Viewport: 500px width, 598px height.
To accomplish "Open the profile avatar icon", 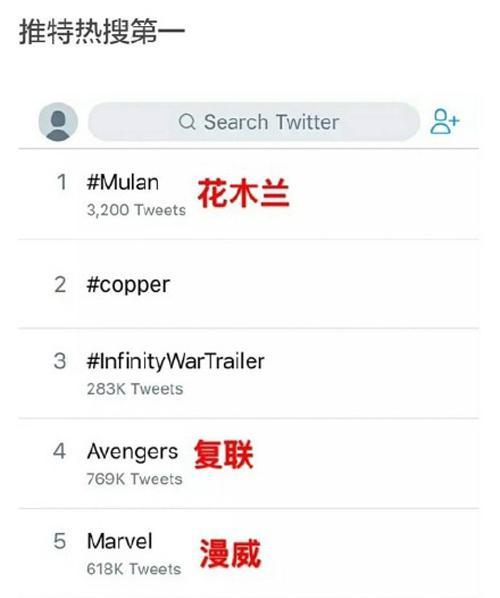I will tap(58, 122).
